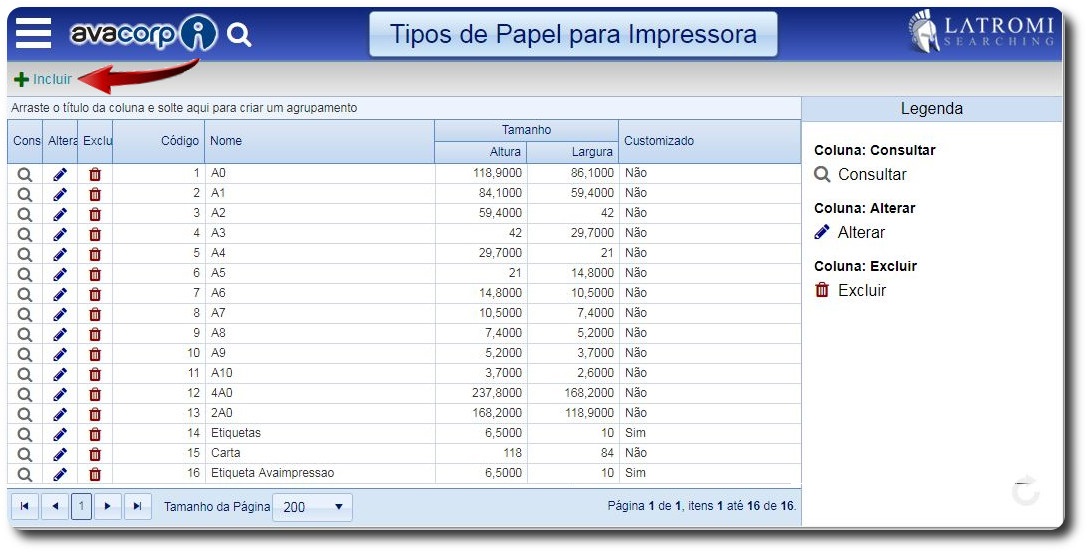The width and height of the screenshot is (1087, 553).
Task: Delete the Etiqueta Avaimpressao row
Action: pyautogui.click(x=95, y=475)
